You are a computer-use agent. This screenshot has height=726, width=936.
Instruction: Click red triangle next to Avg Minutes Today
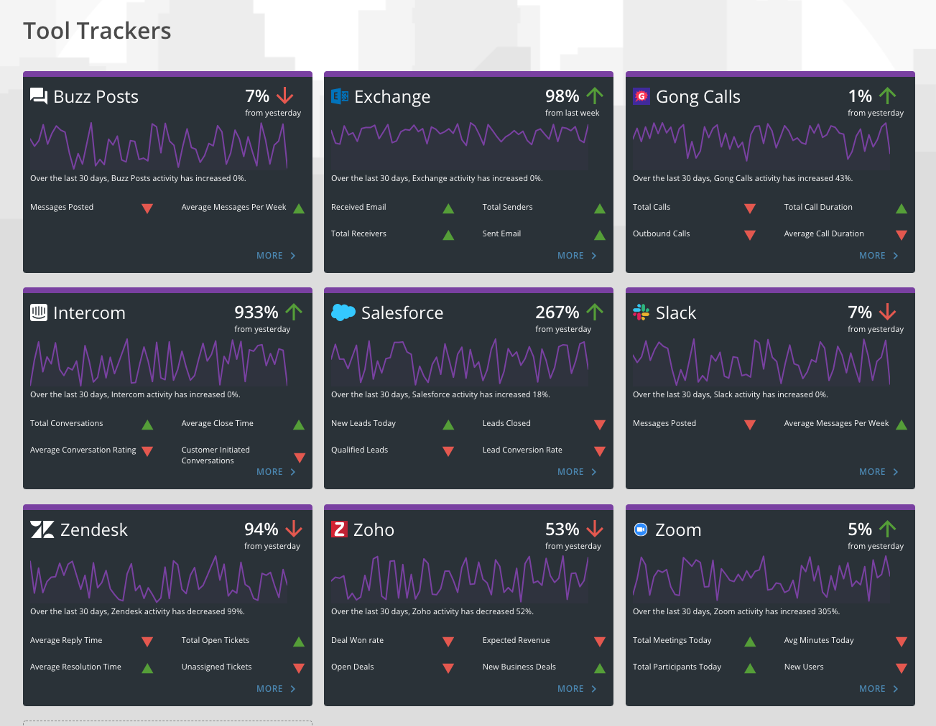901,642
